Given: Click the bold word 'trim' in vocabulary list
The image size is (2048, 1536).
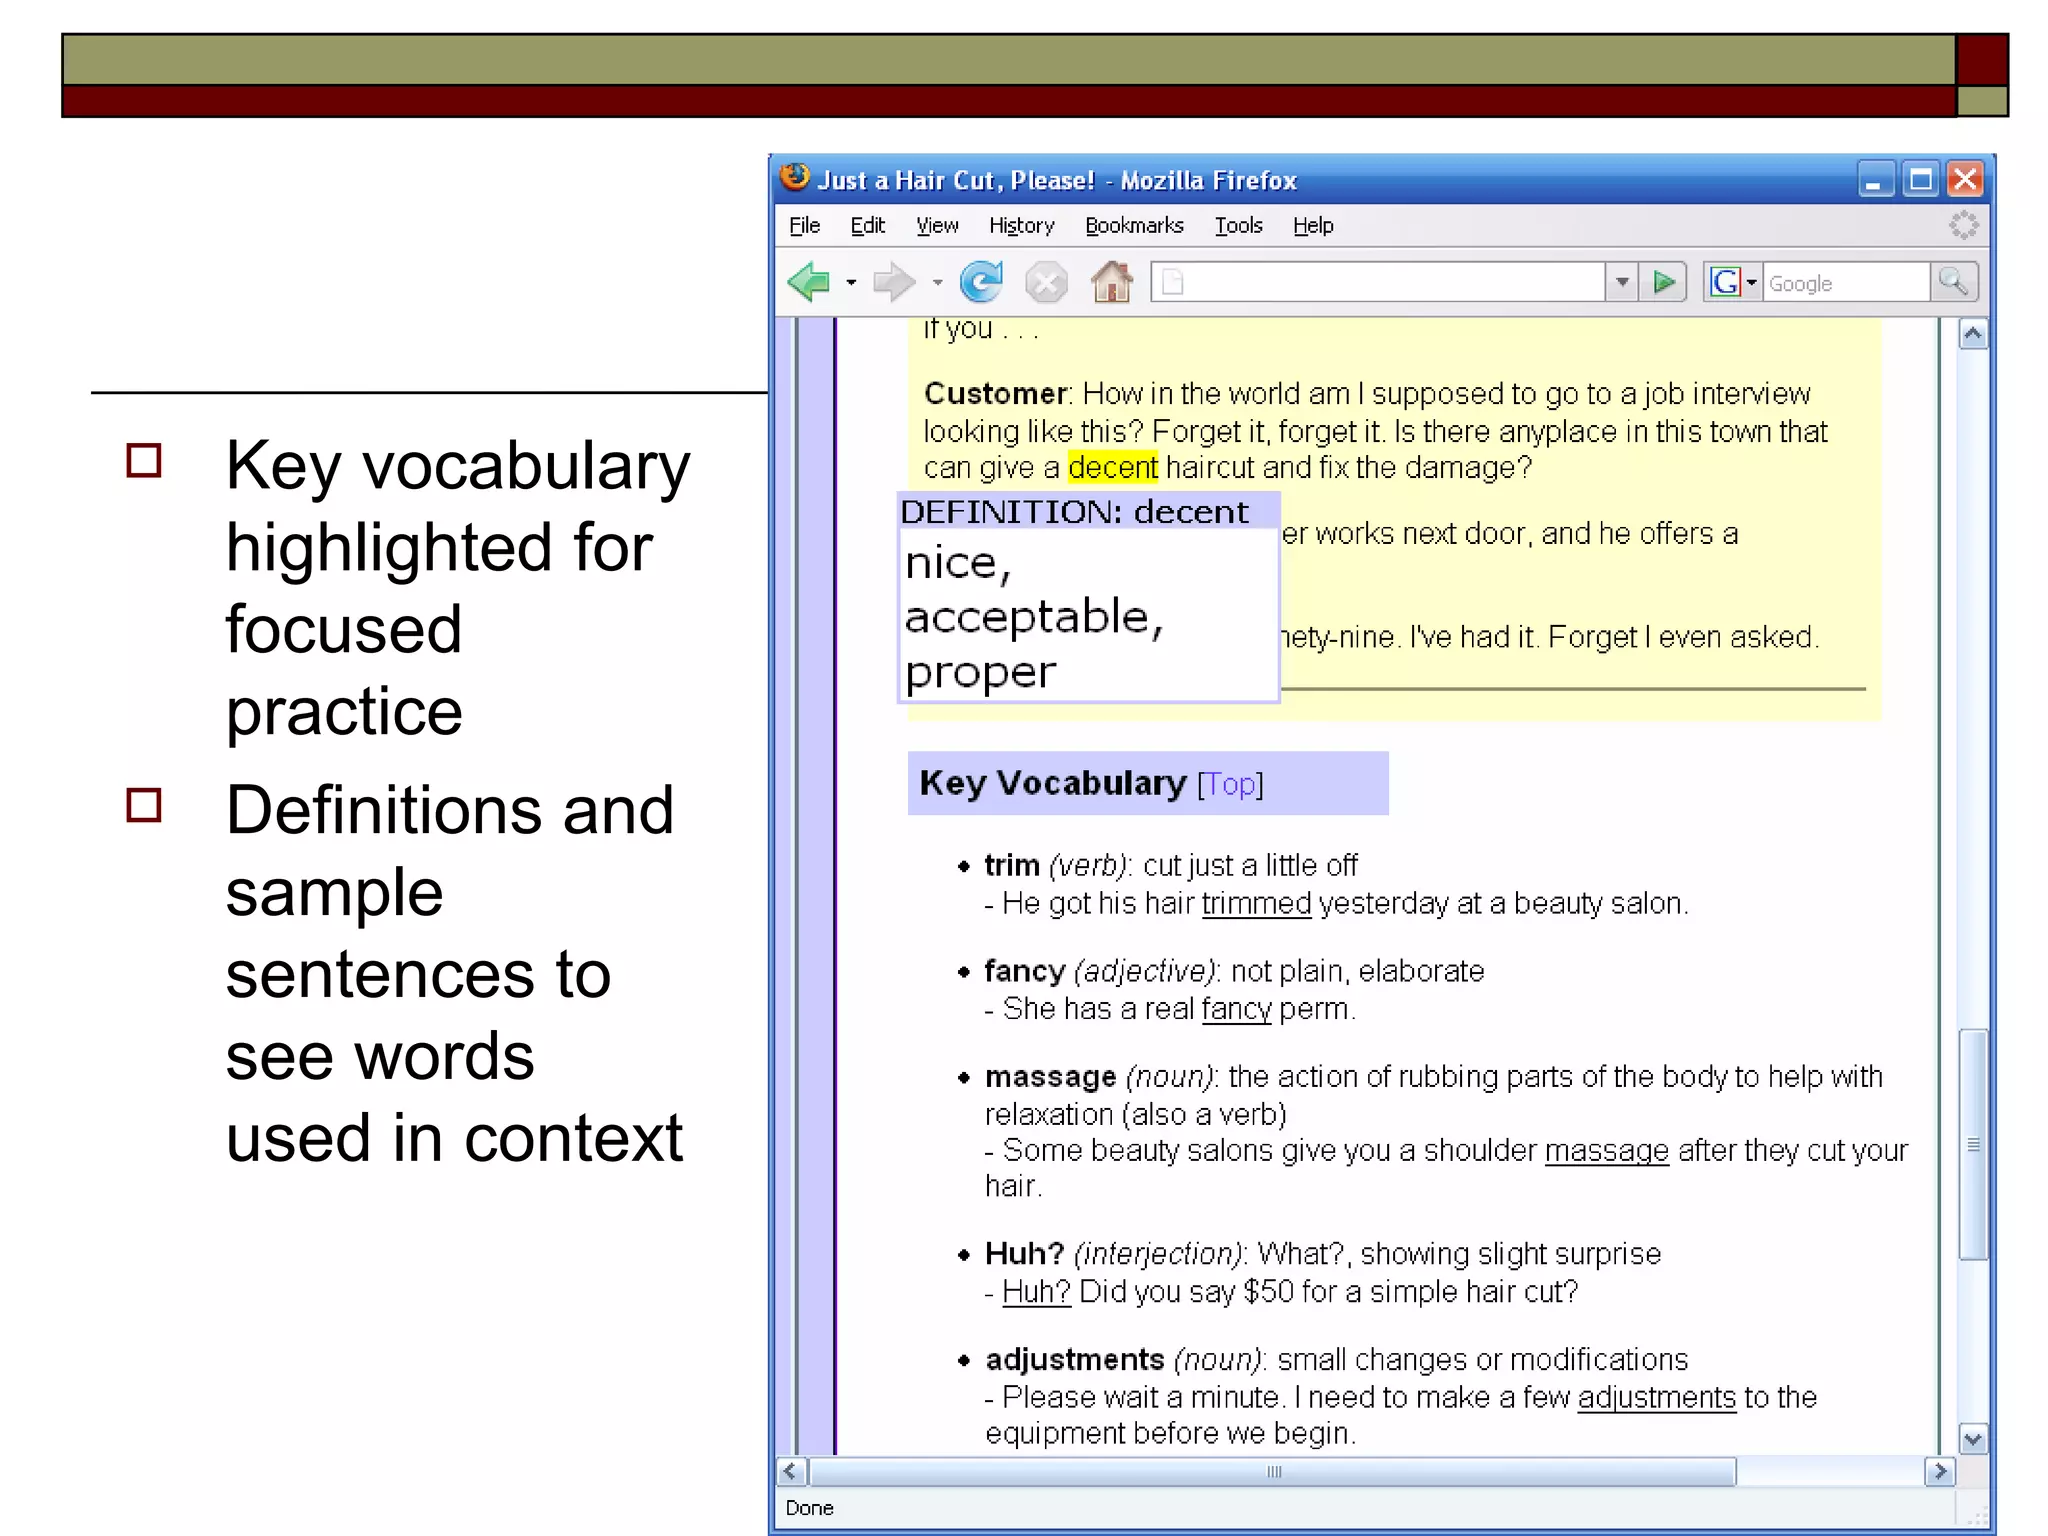Looking at the screenshot, I should pos(1012,865).
